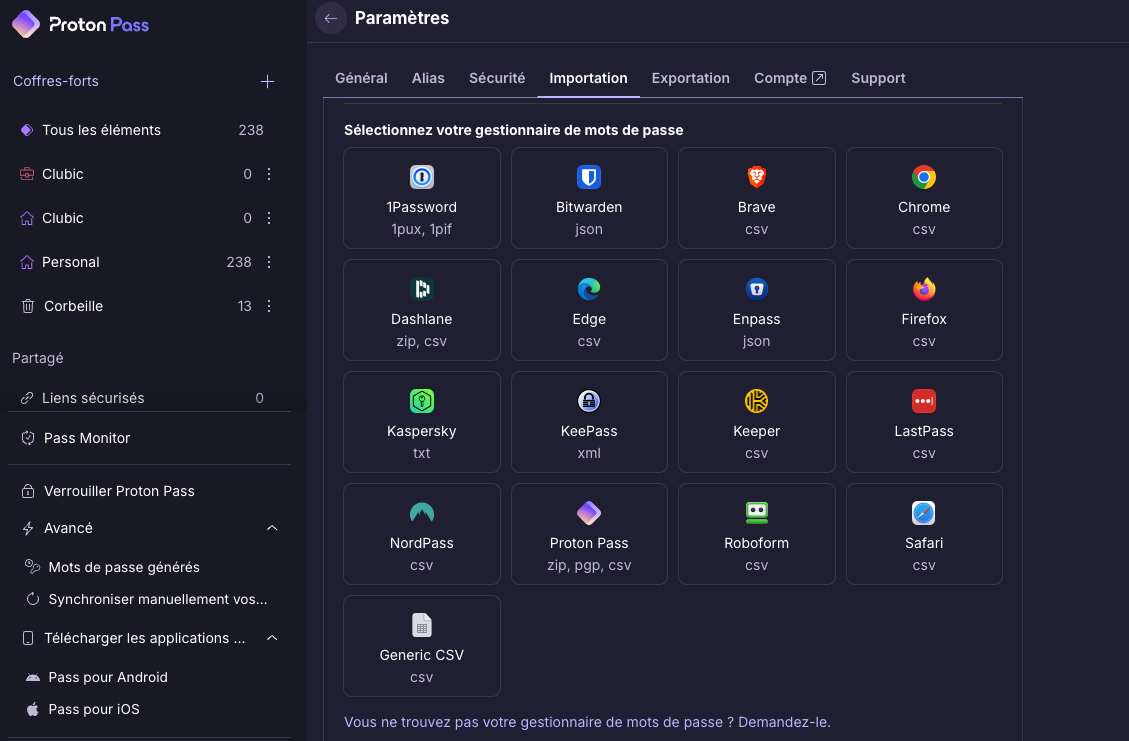The image size is (1129, 741).
Task: Add a new vault with the plus icon
Action: [267, 81]
